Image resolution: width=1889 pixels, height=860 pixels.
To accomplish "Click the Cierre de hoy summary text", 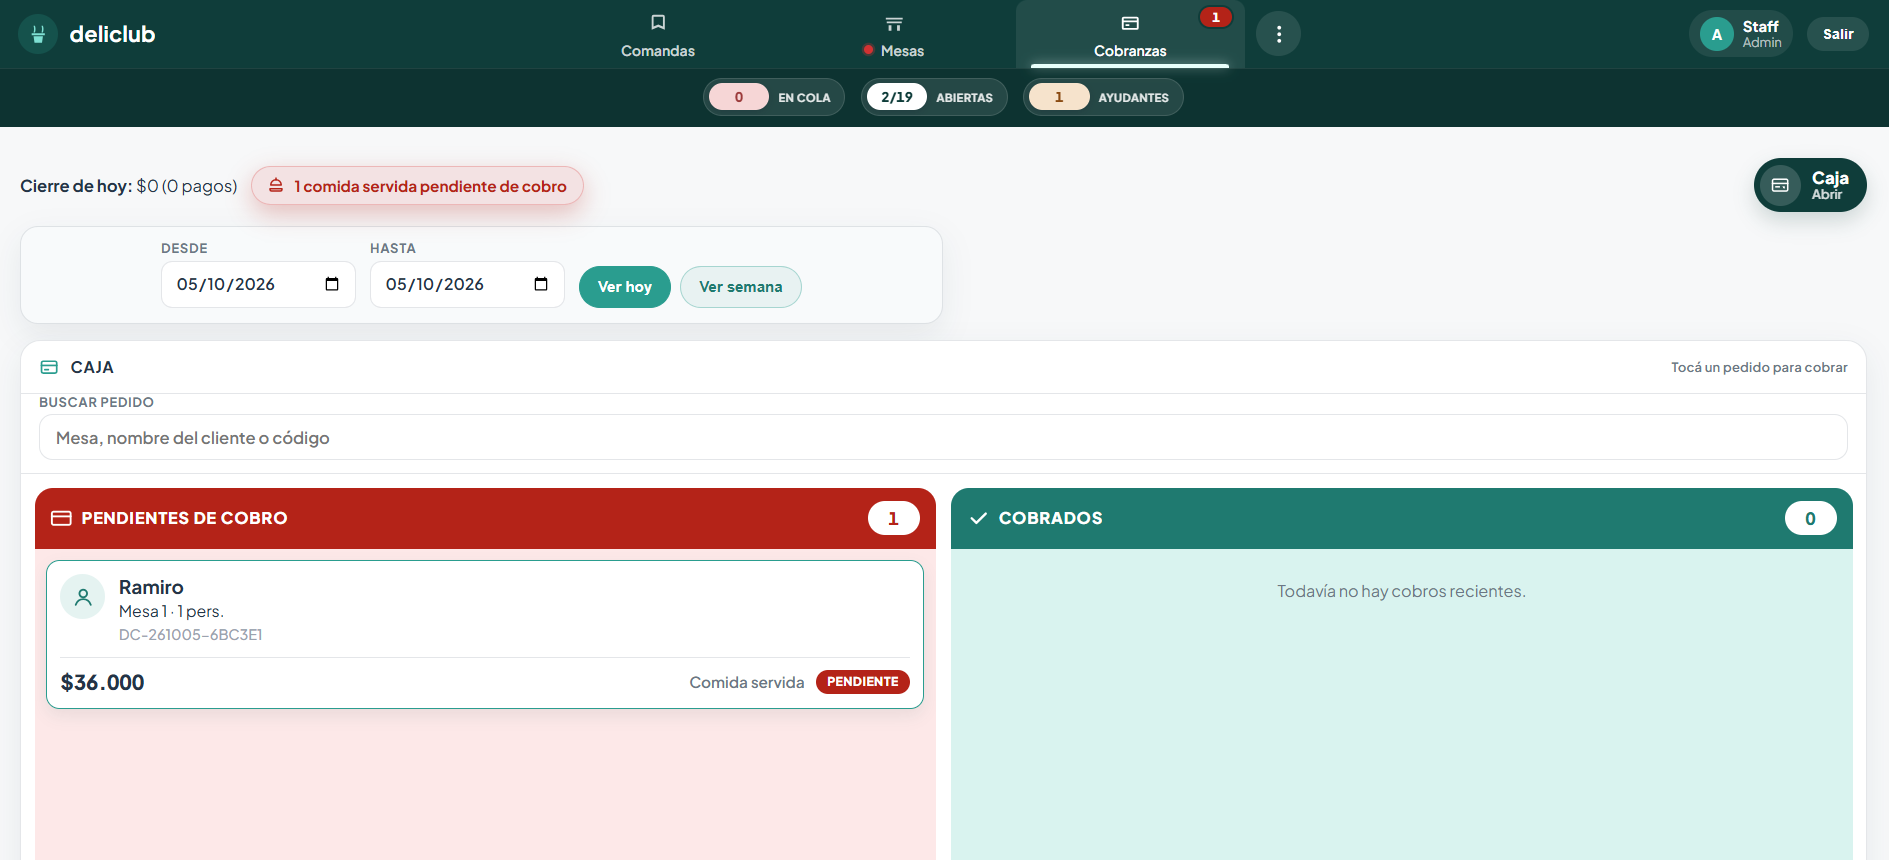I will (x=129, y=186).
